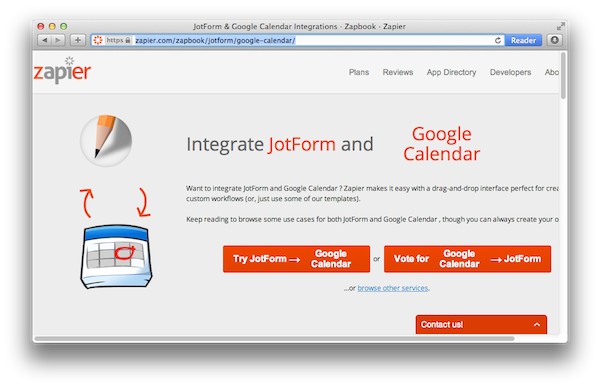The width and height of the screenshot is (600, 388).
Task: Open the Reviews page
Action: pos(398,72)
